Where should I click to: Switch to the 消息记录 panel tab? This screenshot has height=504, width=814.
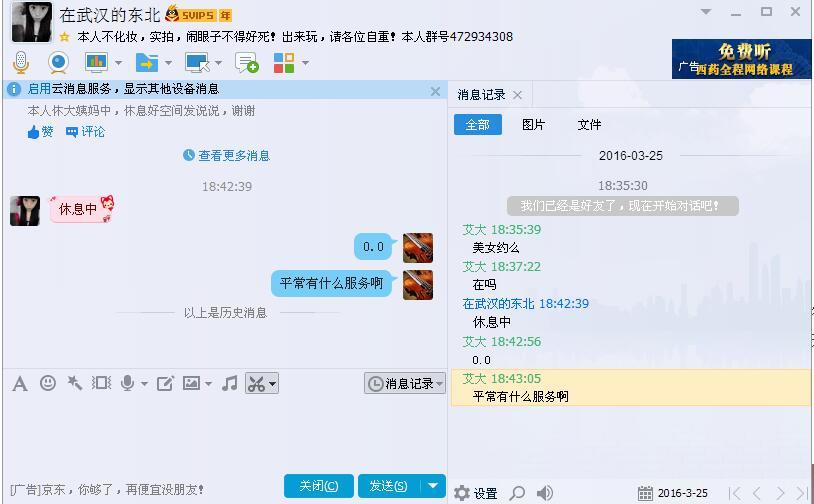[481, 95]
